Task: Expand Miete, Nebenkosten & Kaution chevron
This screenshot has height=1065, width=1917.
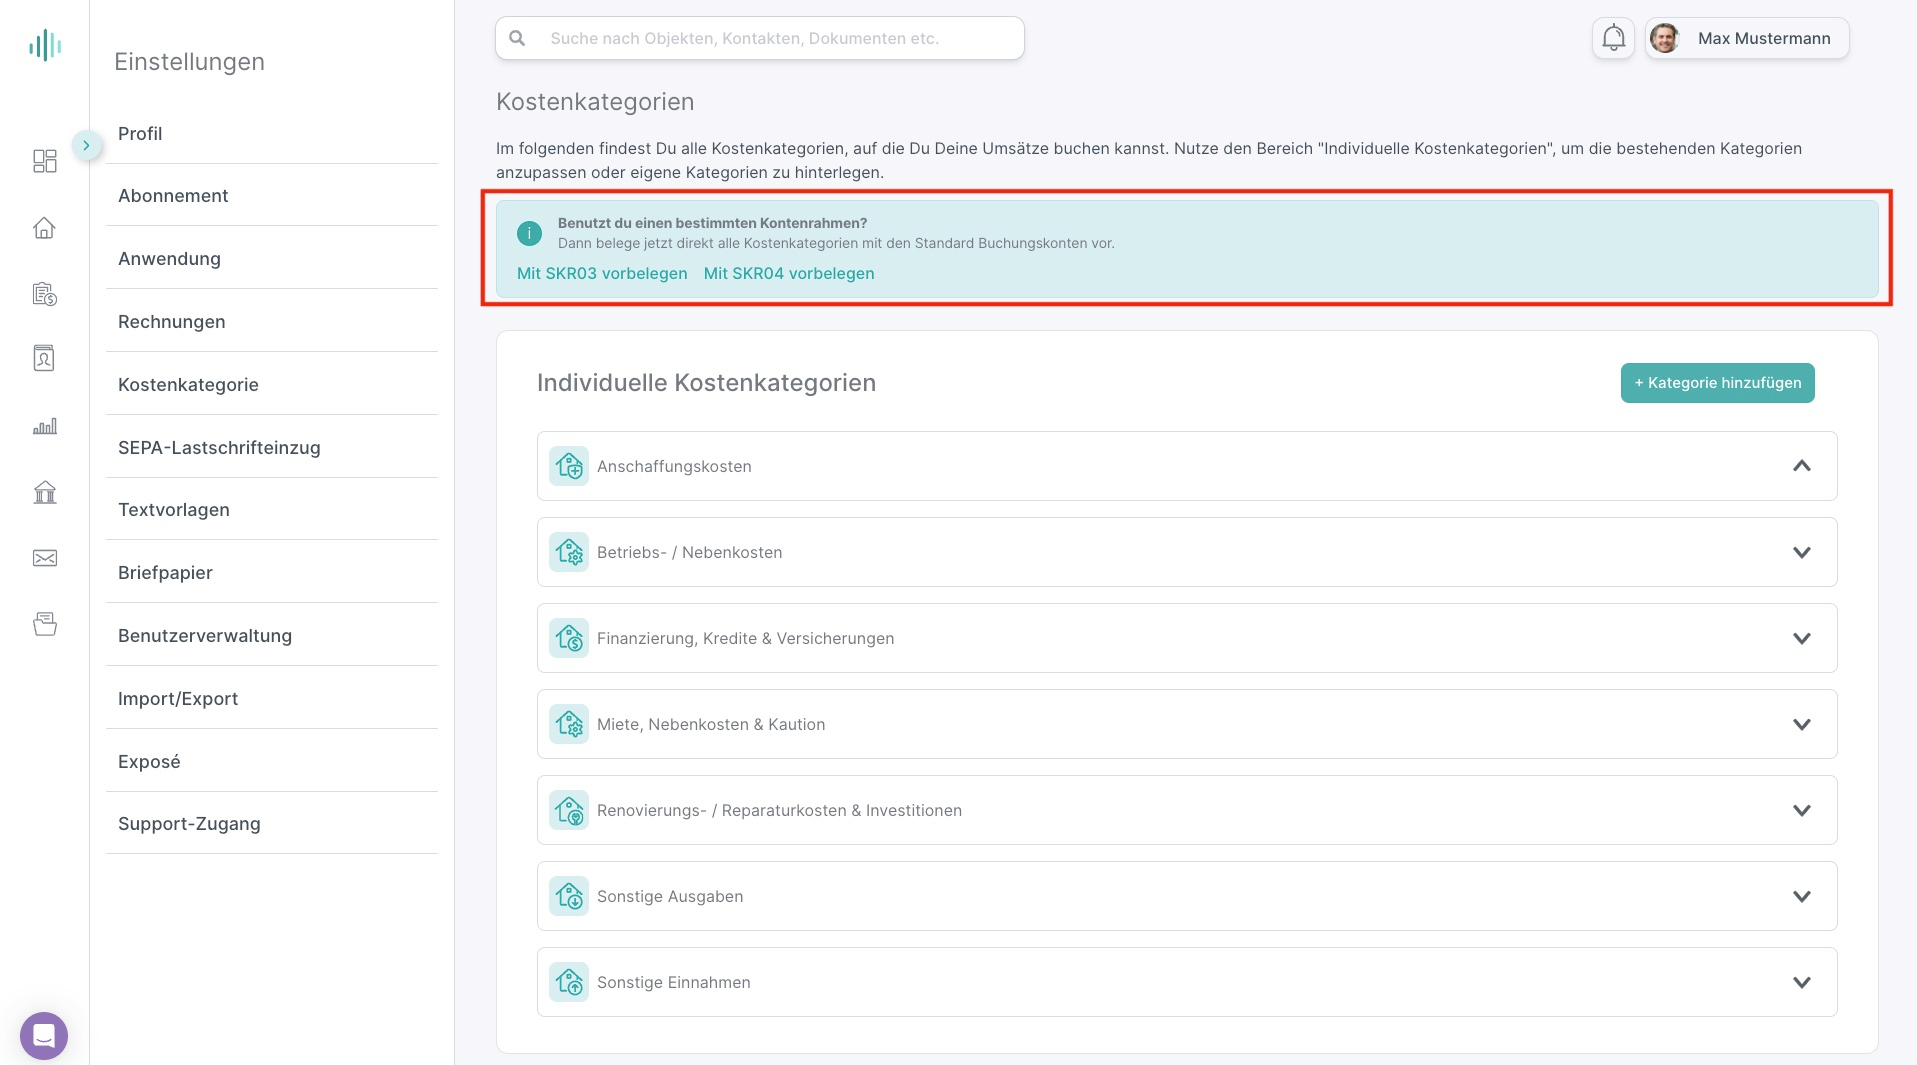Action: pos(1802,724)
